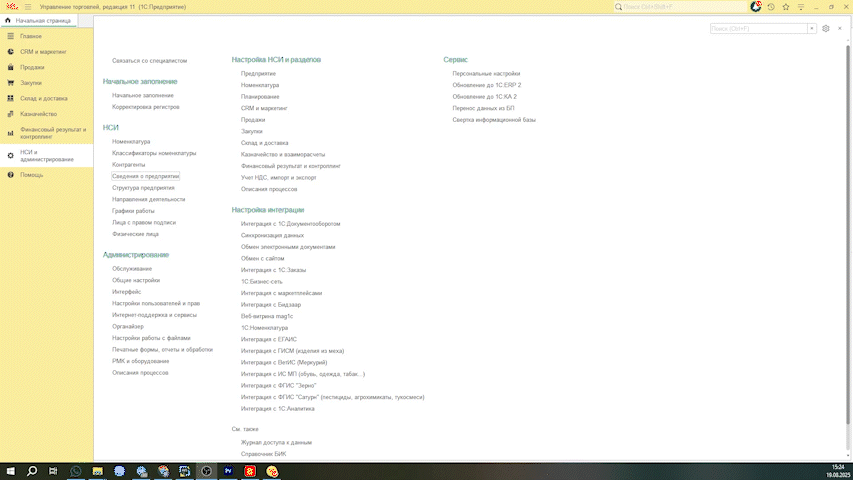
Task: Open the Контрагенты directory
Action: [x=129, y=165]
